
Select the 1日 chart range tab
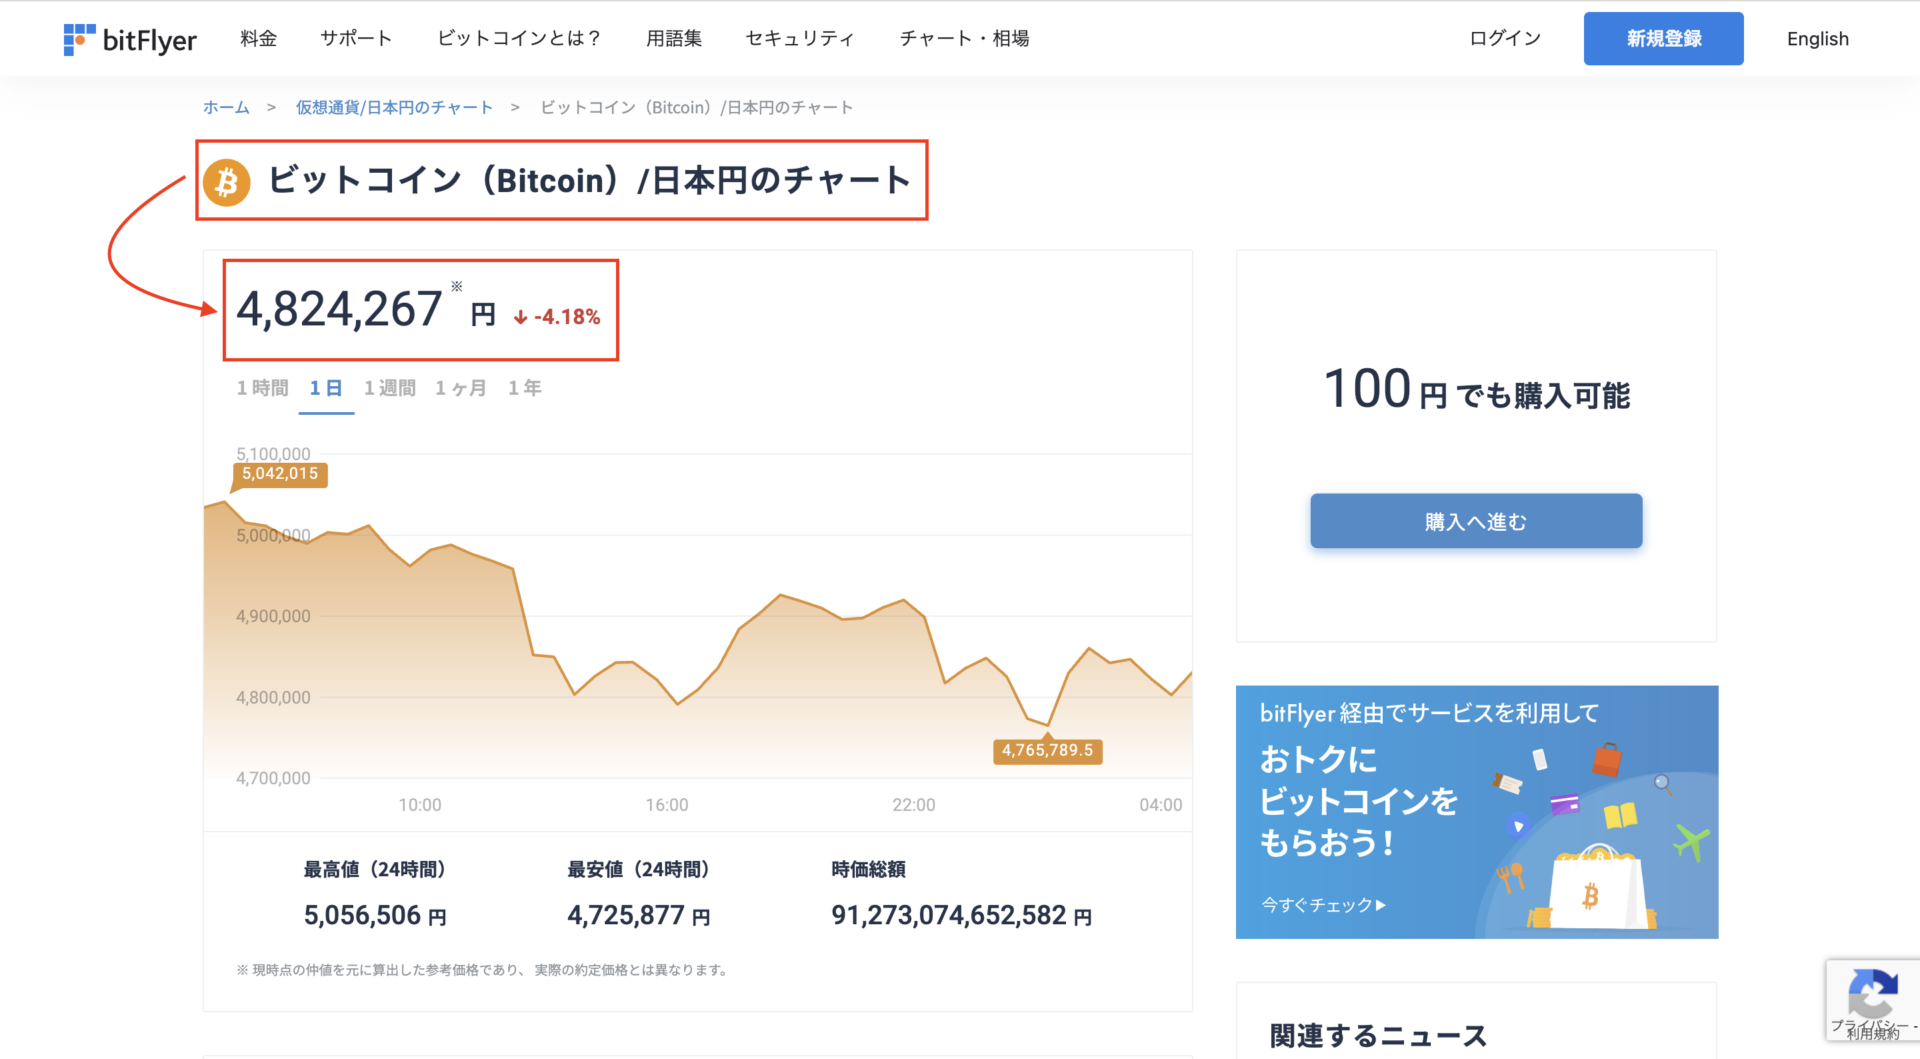point(326,388)
